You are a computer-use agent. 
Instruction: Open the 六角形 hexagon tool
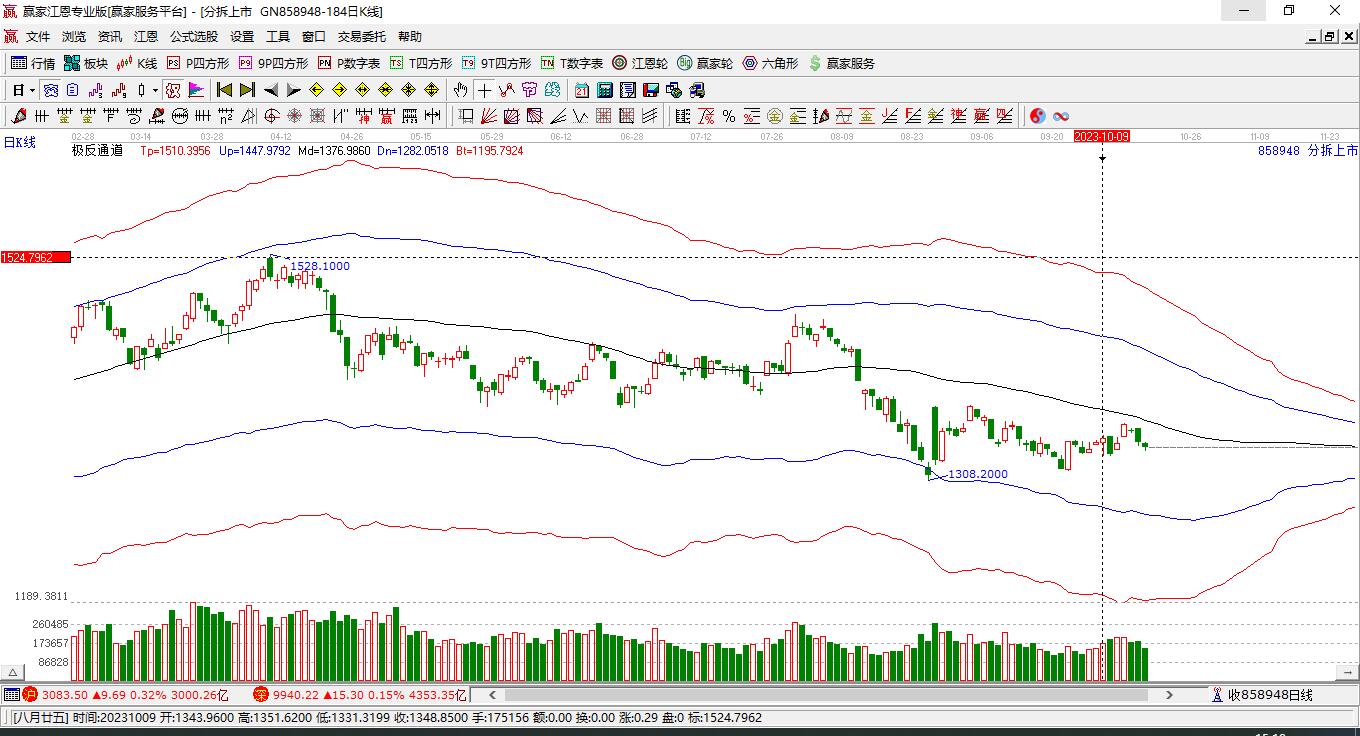tap(770, 63)
